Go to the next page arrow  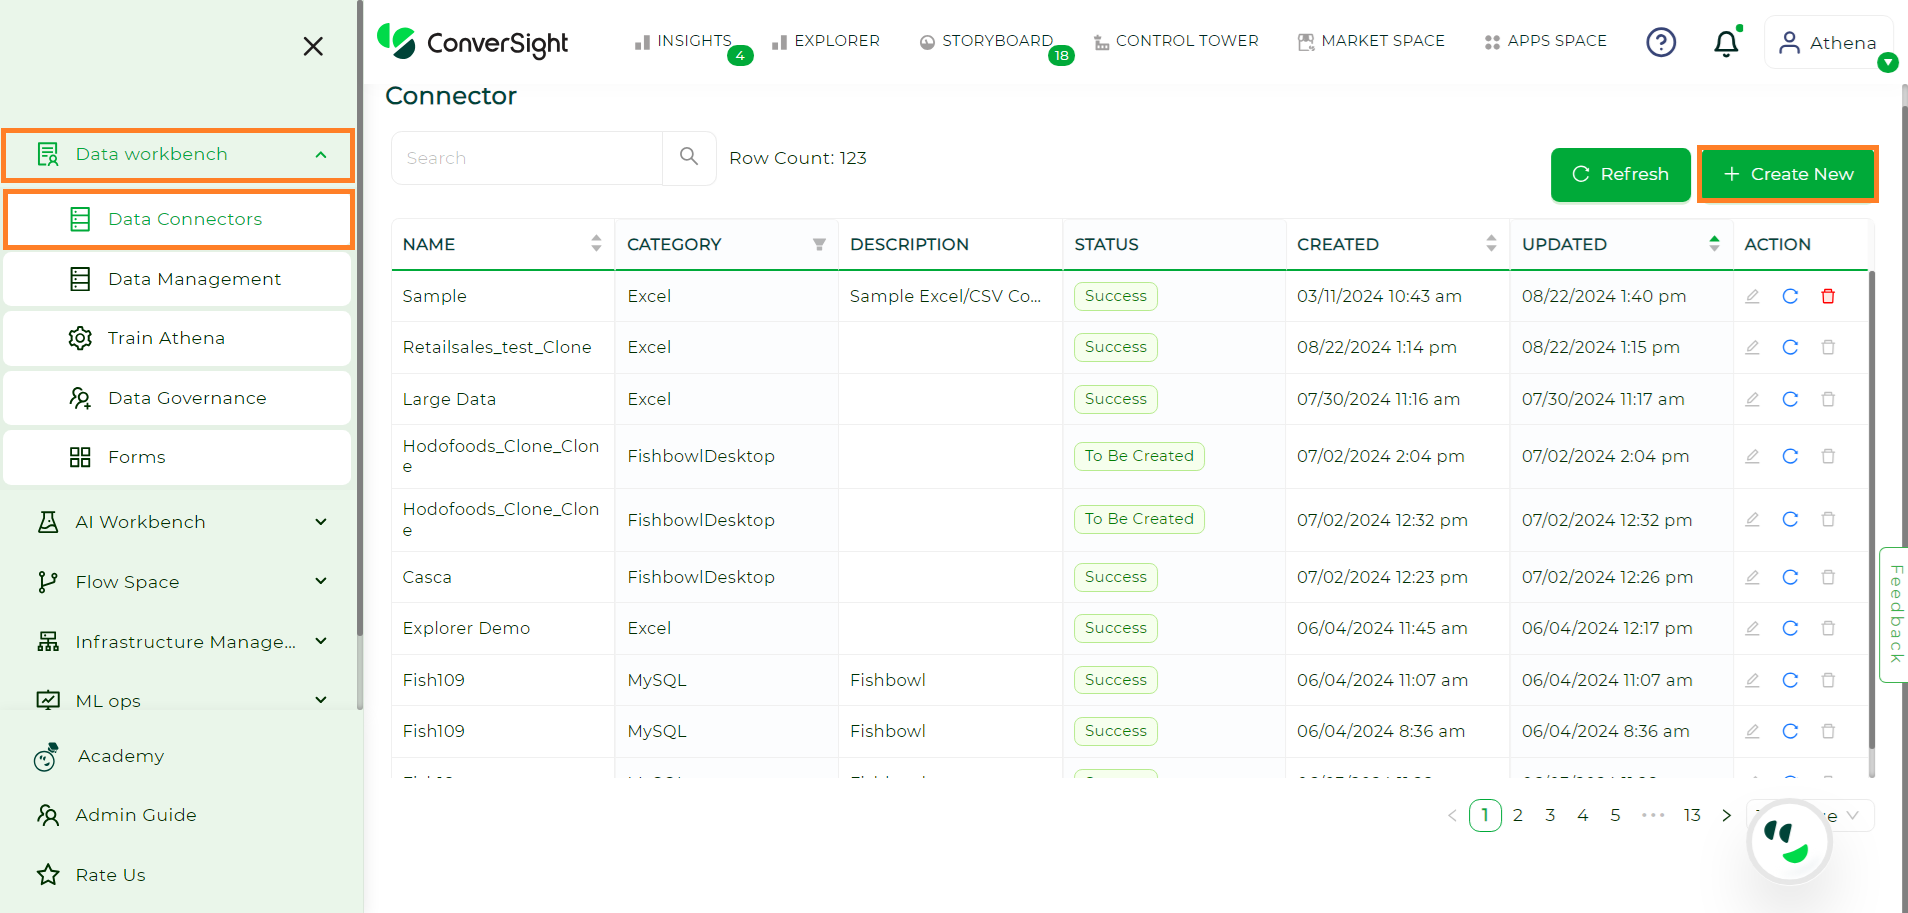pyautogui.click(x=1726, y=816)
